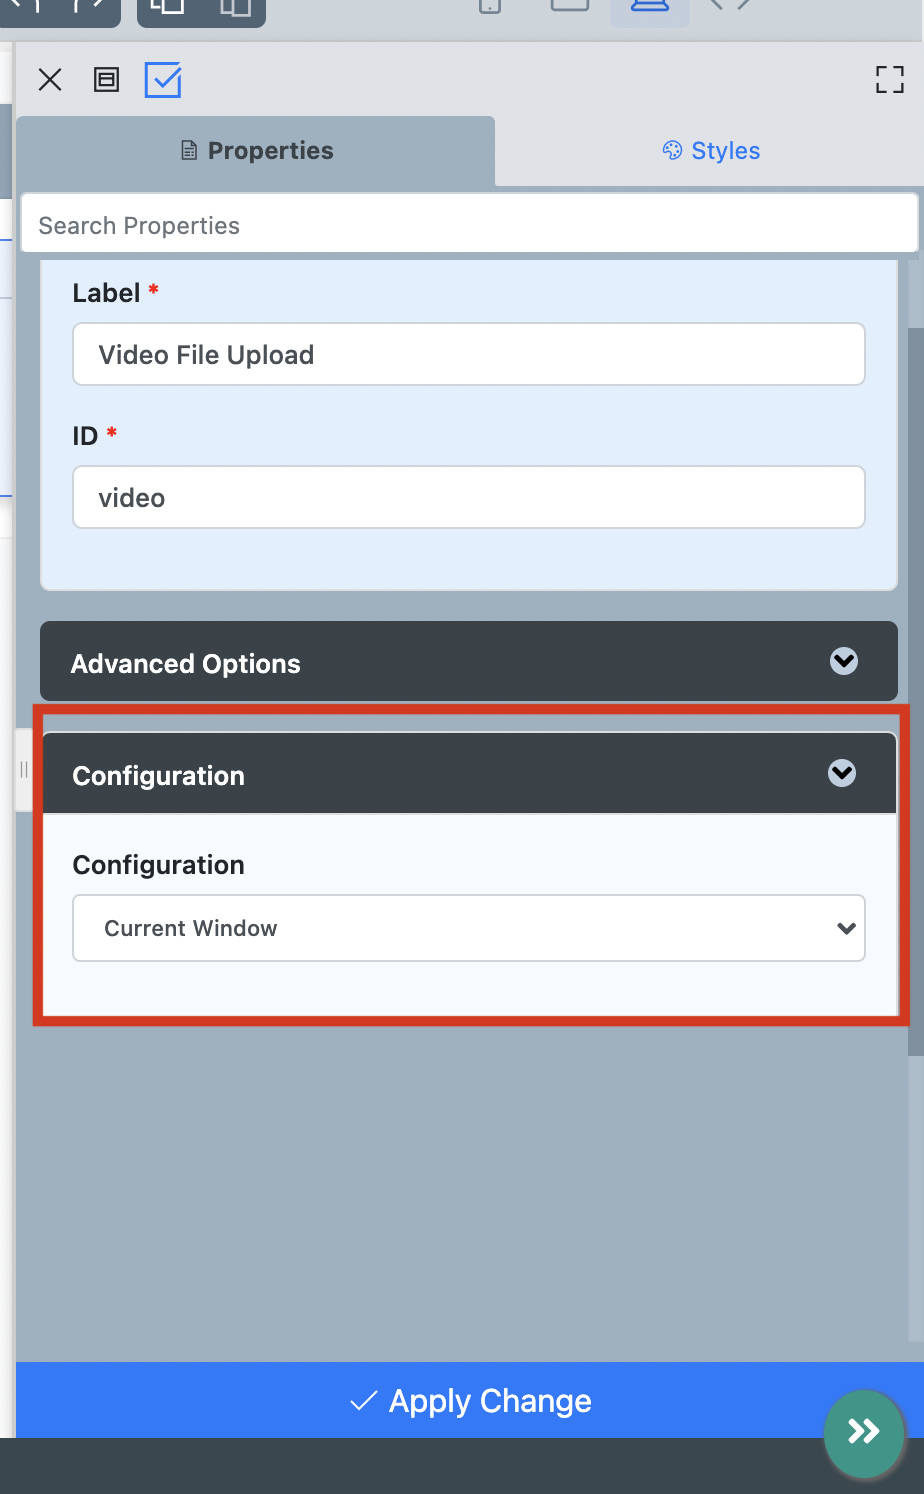The width and height of the screenshot is (924, 1494).
Task: Click the mobile device view icon
Action: point(490,8)
